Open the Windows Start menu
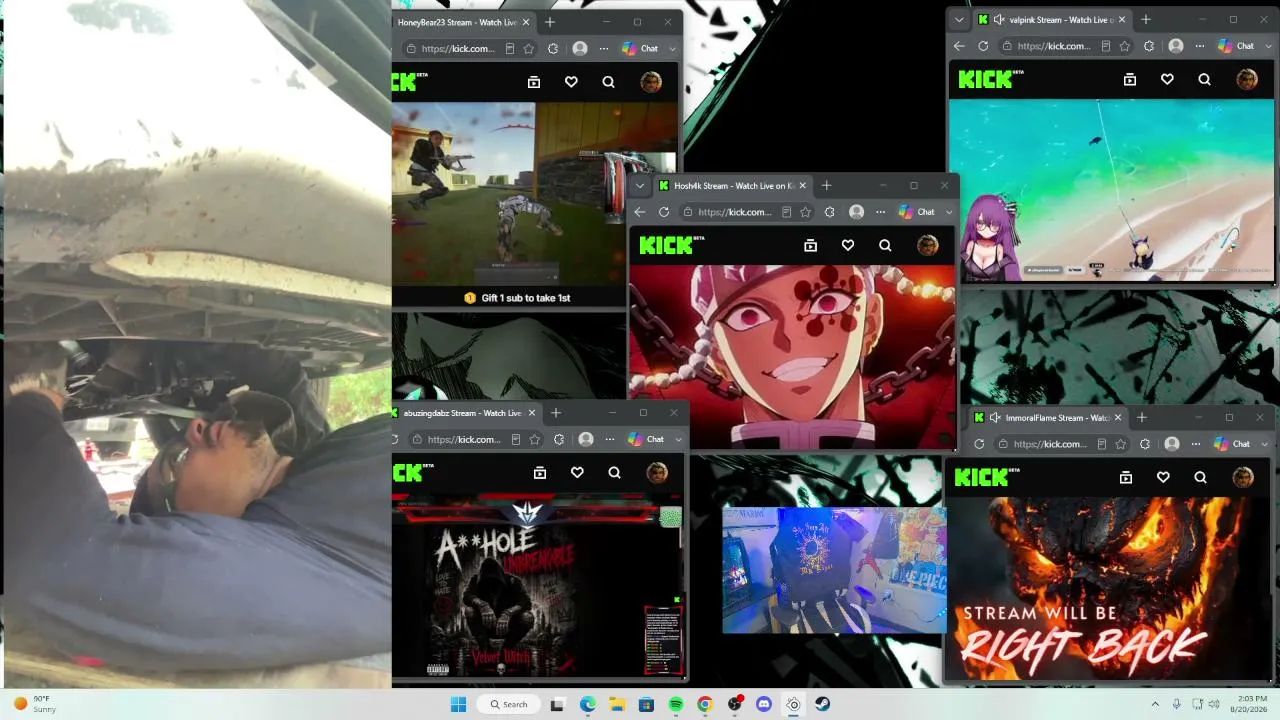The width and height of the screenshot is (1280, 720). tap(458, 704)
